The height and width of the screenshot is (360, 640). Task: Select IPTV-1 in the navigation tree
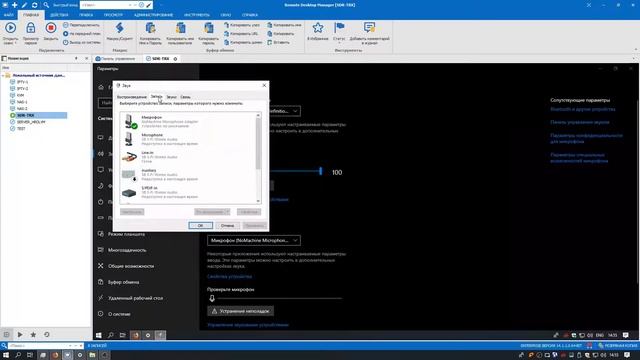pos(22,82)
